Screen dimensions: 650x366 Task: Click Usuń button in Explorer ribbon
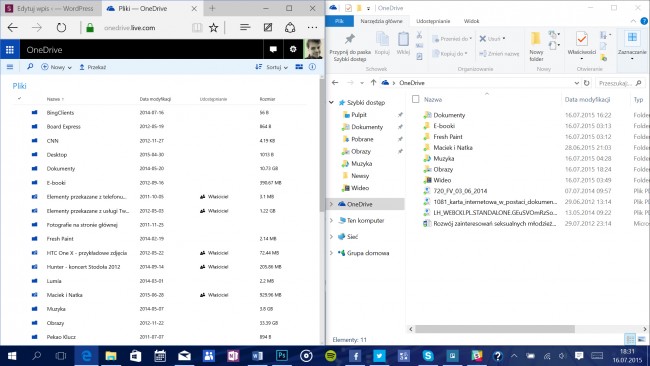pos(492,39)
